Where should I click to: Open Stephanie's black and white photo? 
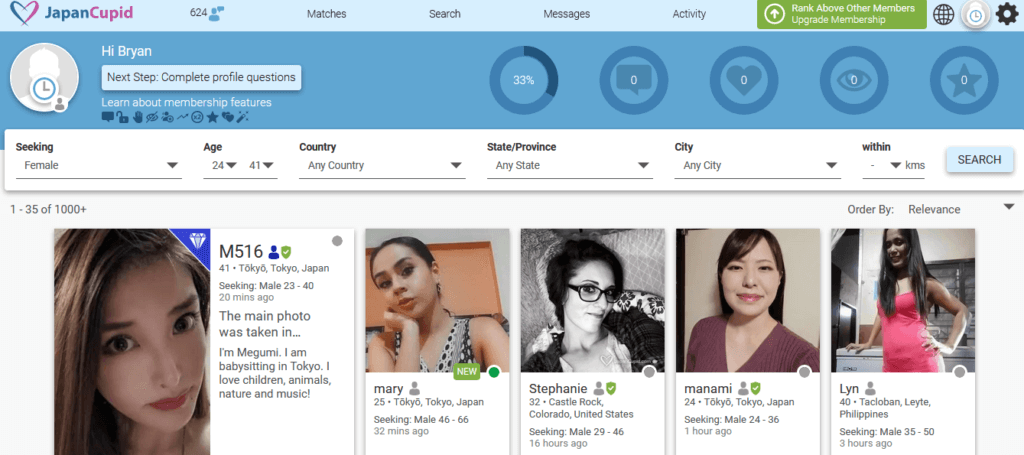tap(592, 300)
